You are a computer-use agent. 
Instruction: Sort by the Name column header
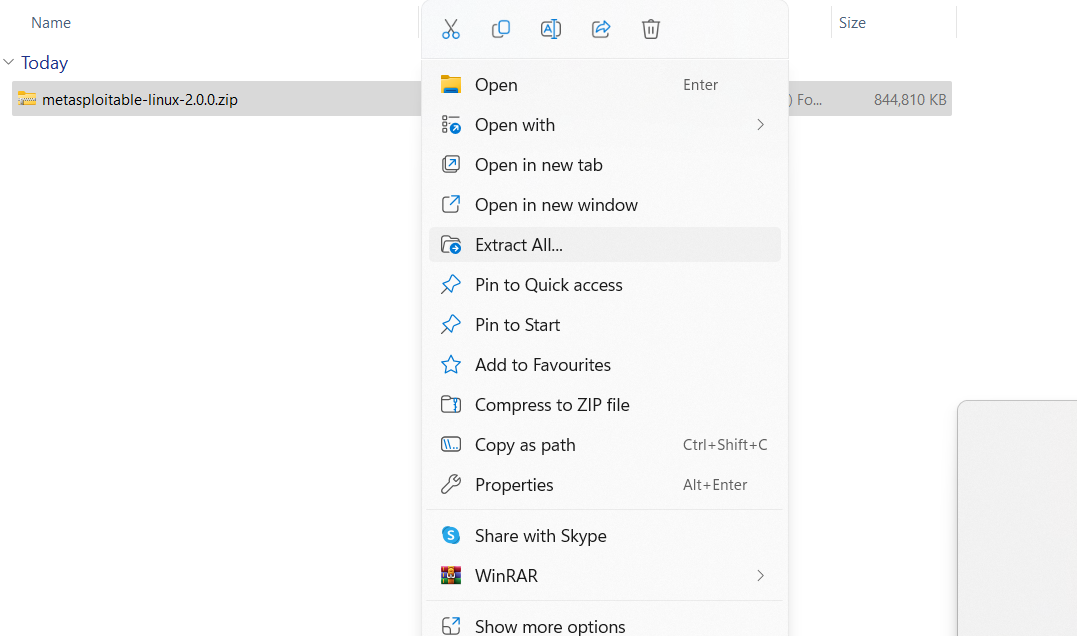51,23
